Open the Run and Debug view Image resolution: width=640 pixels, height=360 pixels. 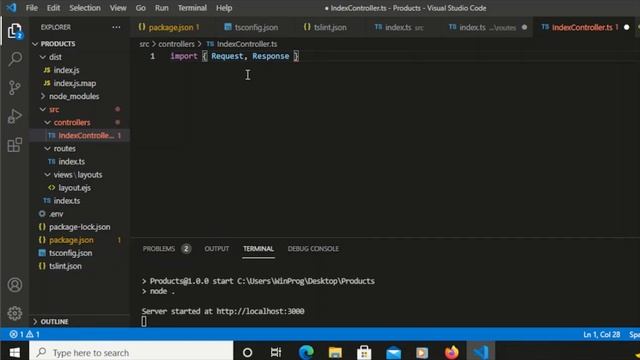15,116
